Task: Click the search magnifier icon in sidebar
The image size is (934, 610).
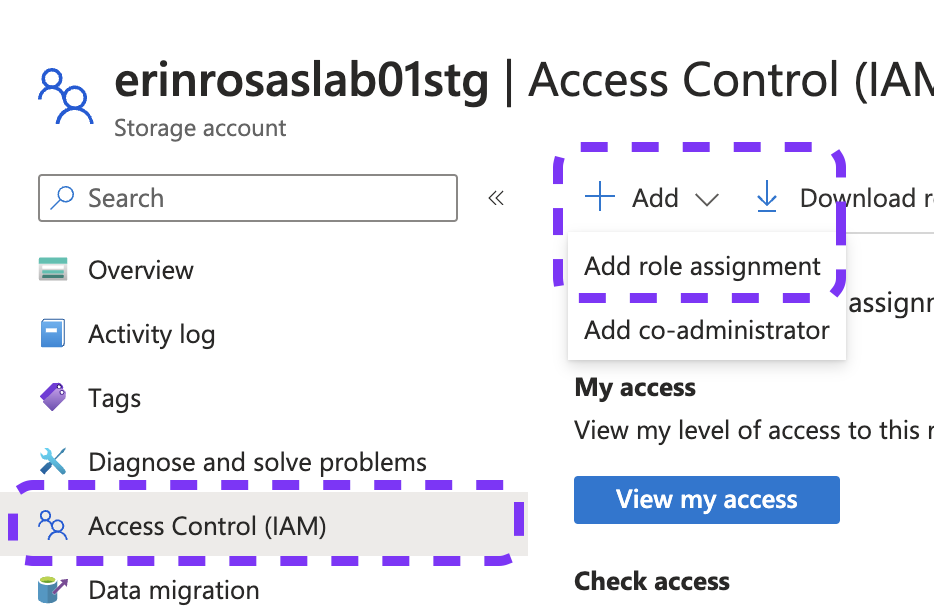Action: coord(61,198)
